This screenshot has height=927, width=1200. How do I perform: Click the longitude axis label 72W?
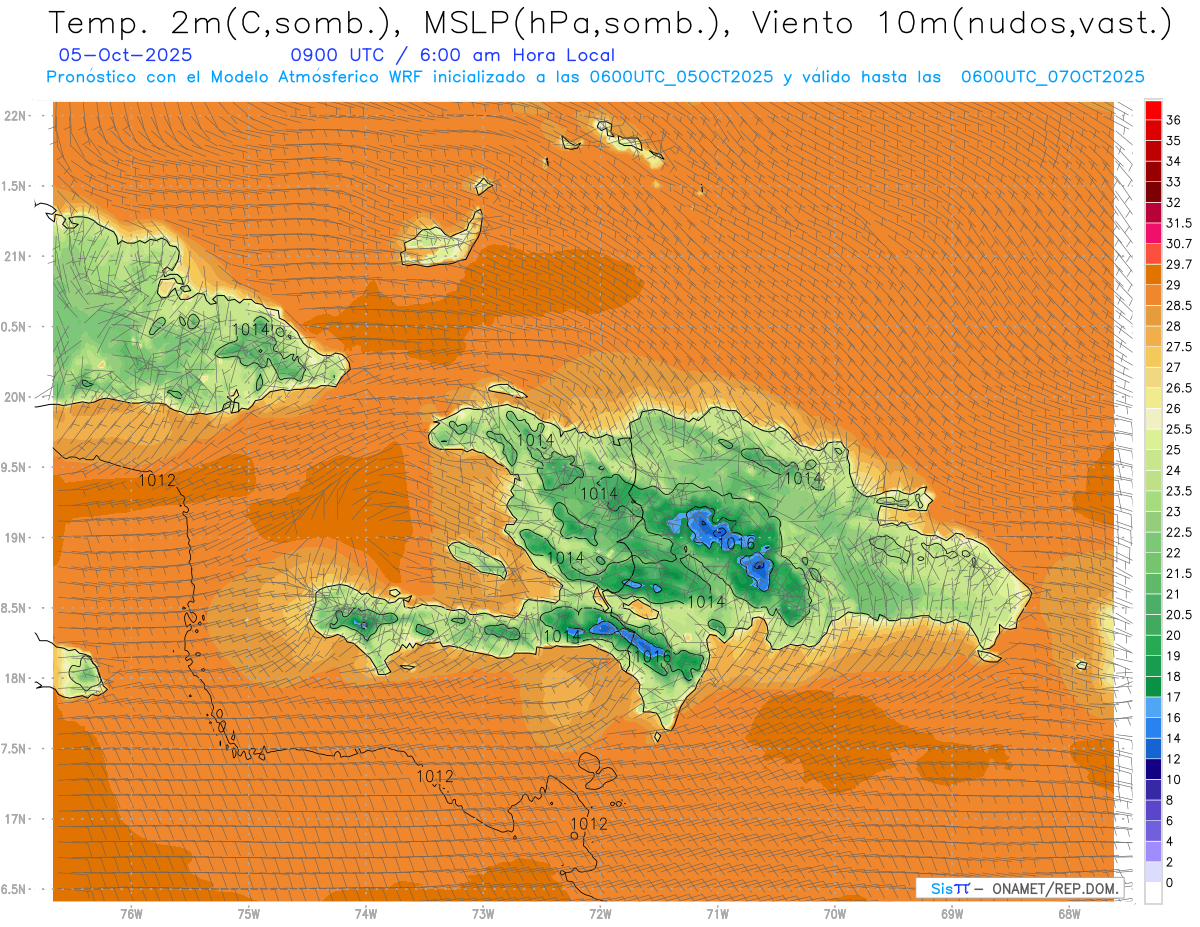[x=600, y=914]
